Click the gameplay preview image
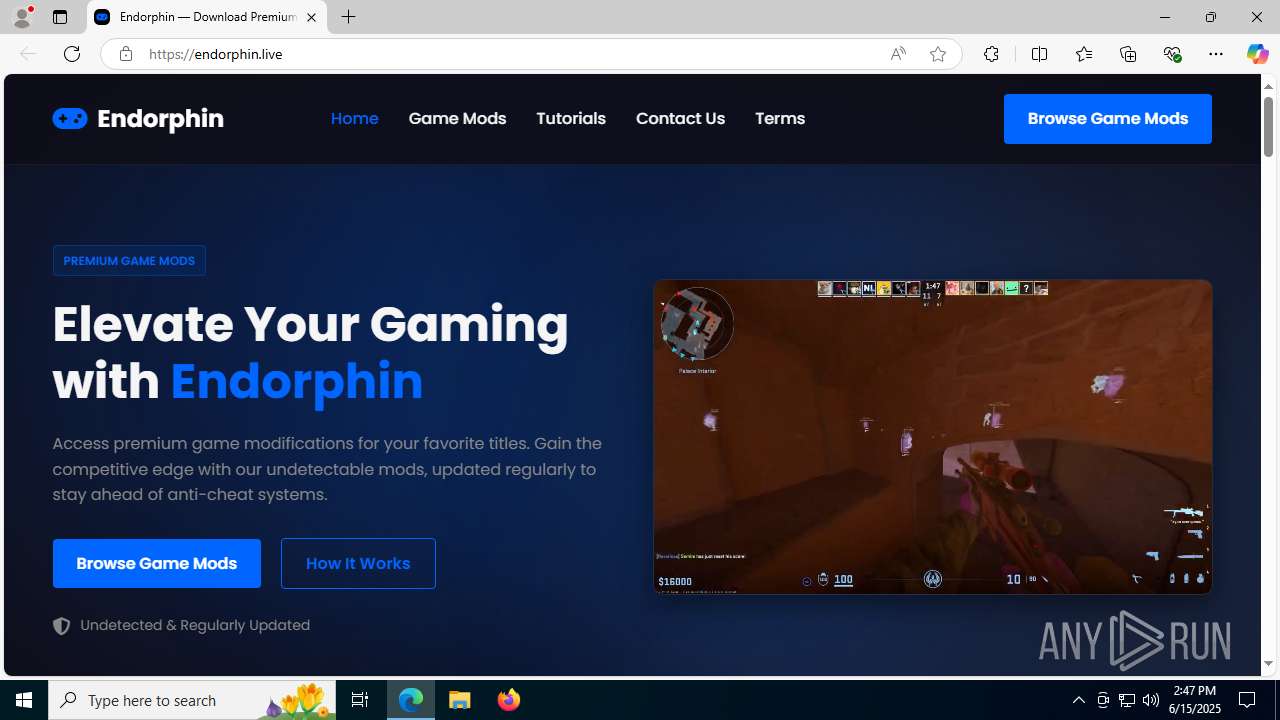Image resolution: width=1280 pixels, height=720 pixels. tap(933, 437)
